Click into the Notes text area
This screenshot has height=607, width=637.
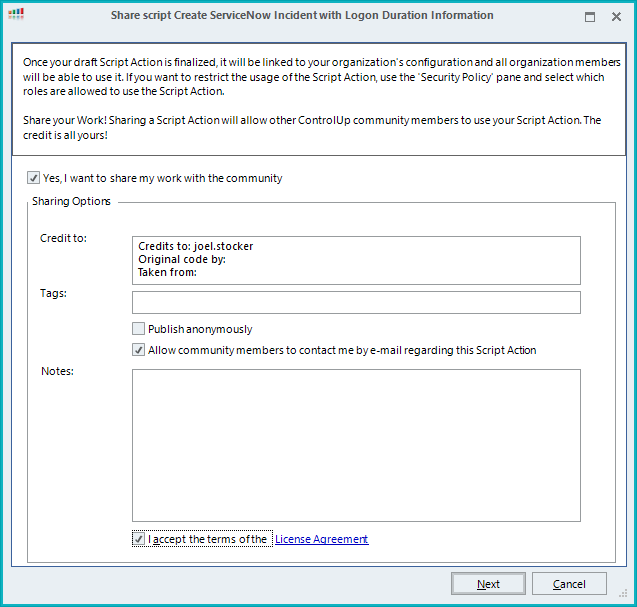pyautogui.click(x=356, y=445)
